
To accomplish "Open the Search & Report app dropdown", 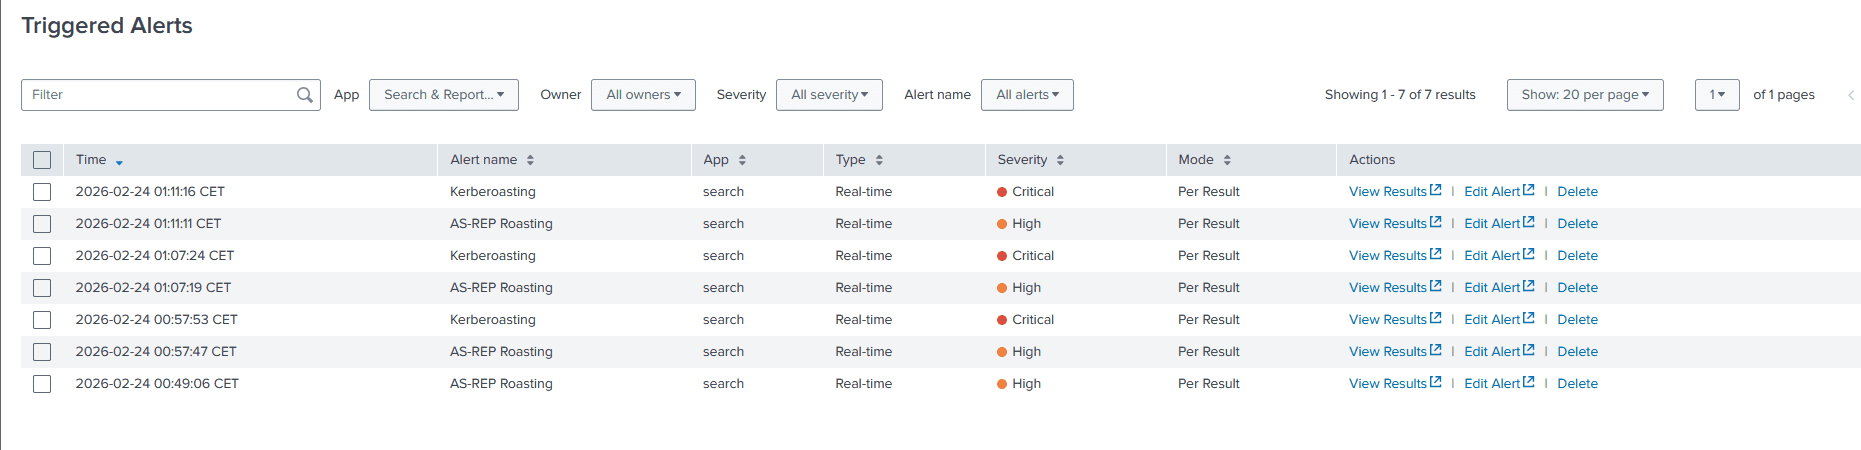I will (443, 95).
